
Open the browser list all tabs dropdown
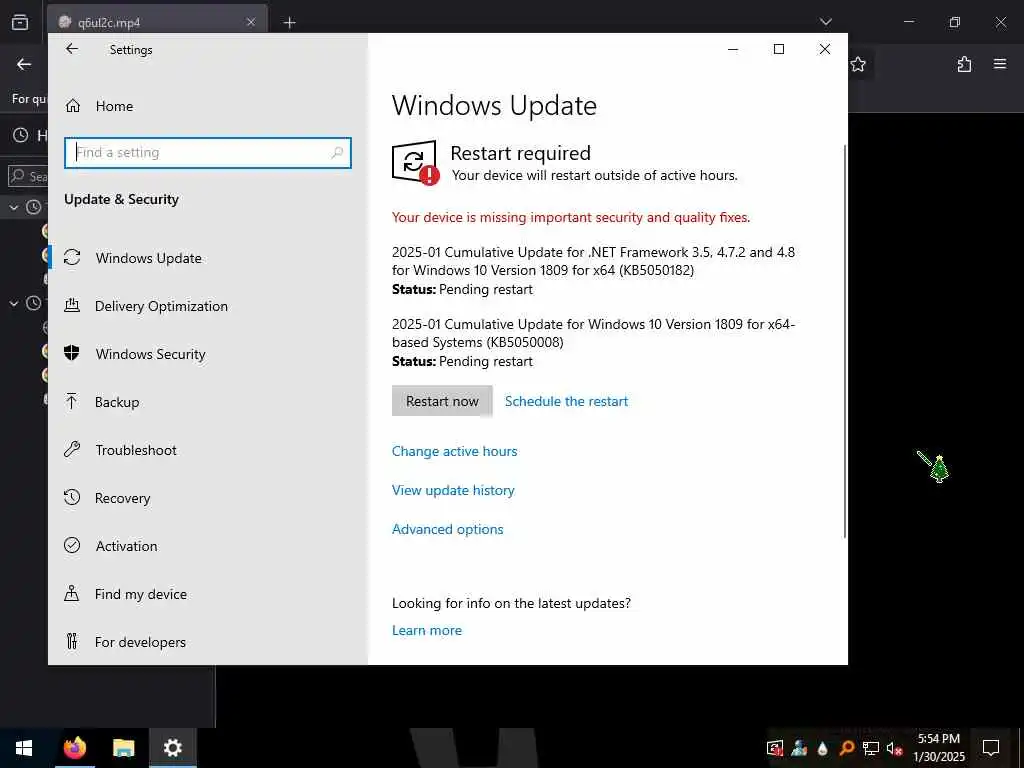[x=825, y=22]
